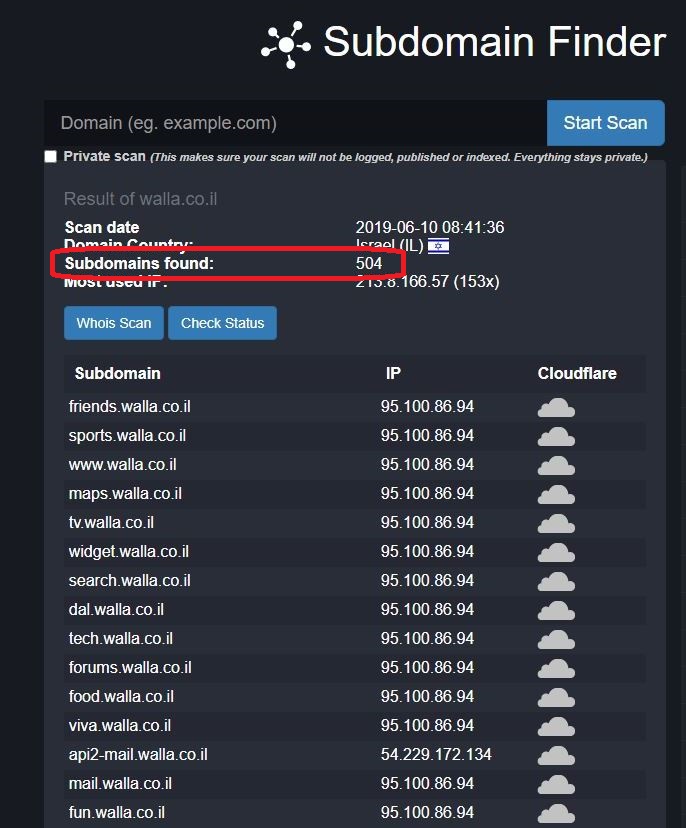This screenshot has width=686, height=828.
Task: Click Cloudflare cloud icon for www.walla.co.il
Action: point(556,466)
